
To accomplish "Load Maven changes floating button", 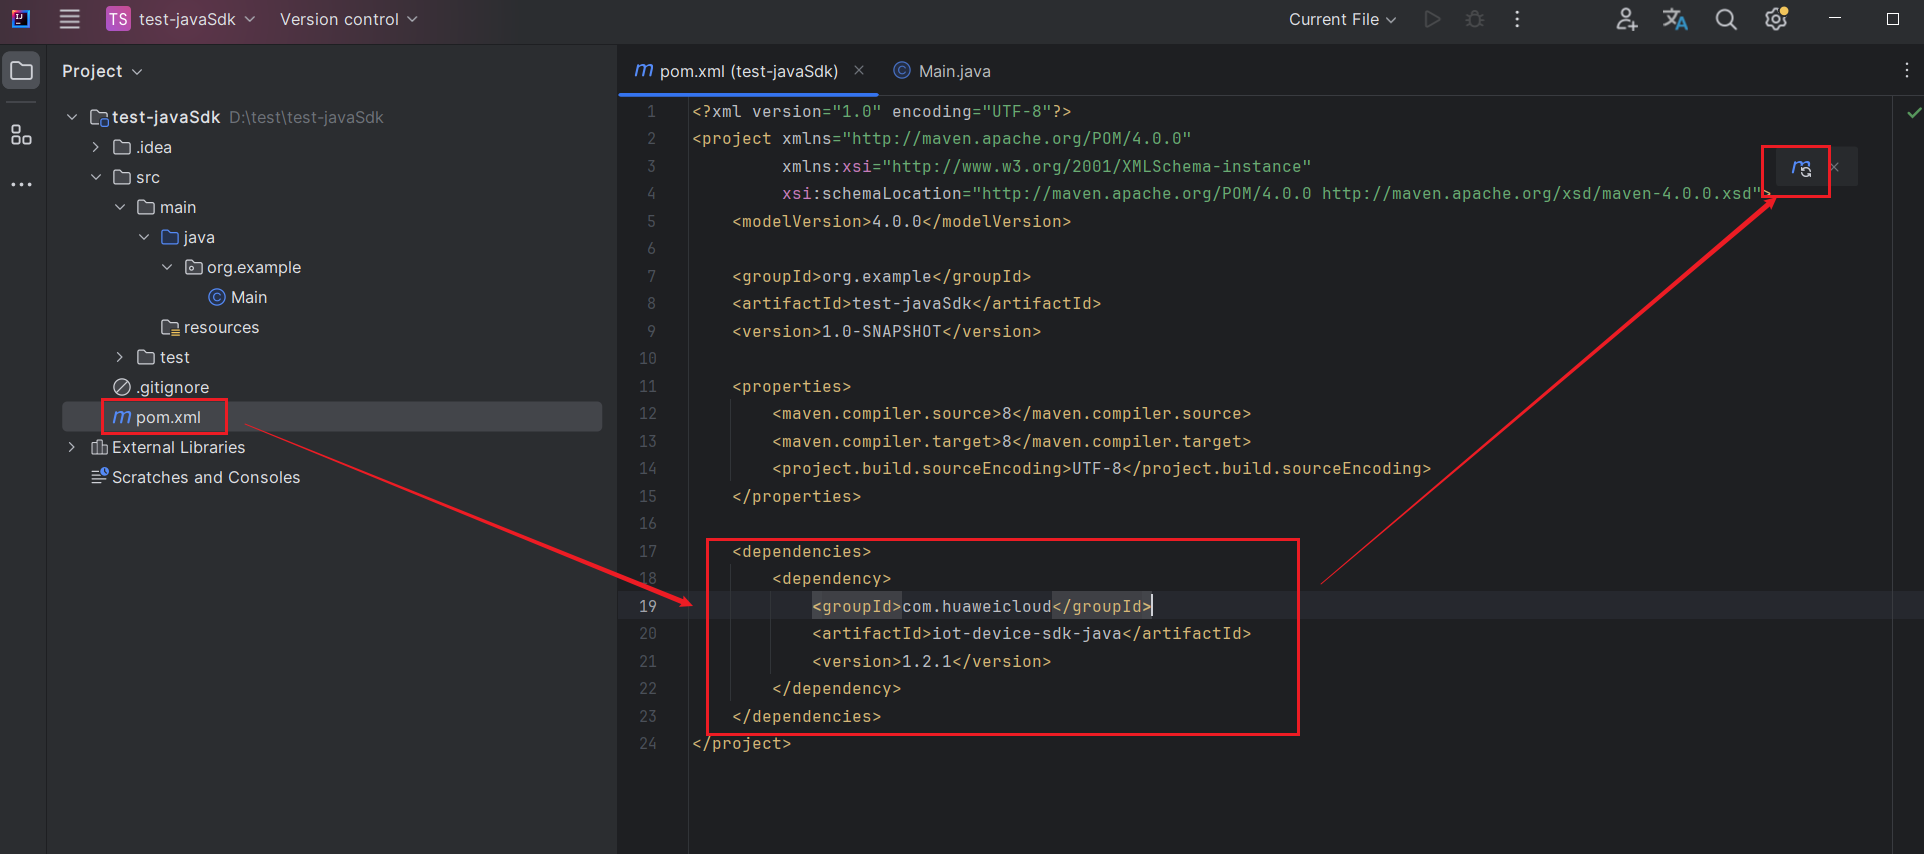I will pos(1801,168).
